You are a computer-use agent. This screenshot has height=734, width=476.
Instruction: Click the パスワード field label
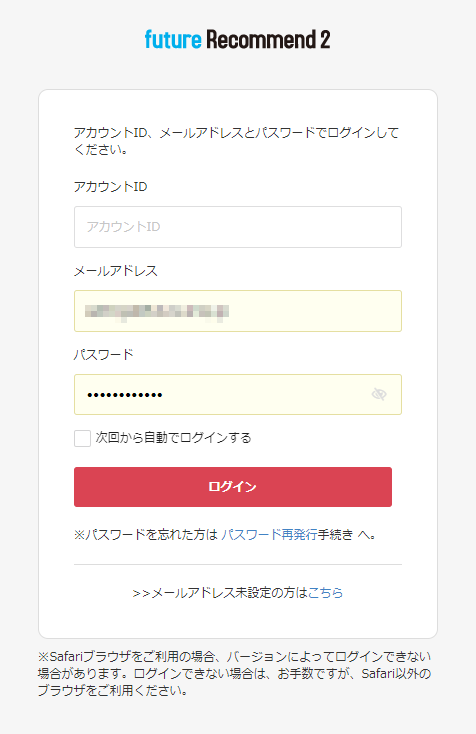click(x=104, y=354)
